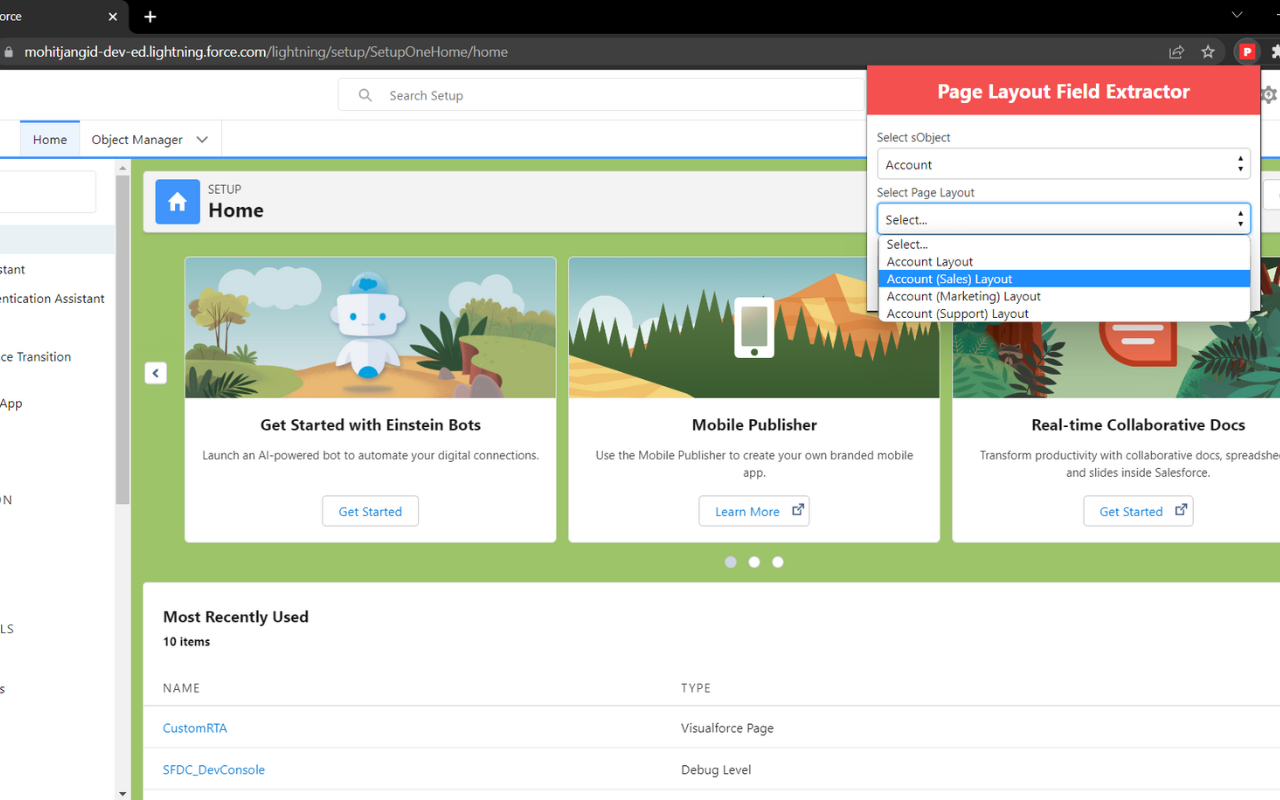Viewport: 1280px width, 800px height.
Task: Click Get Started for Real-time Collaborative Docs
Action: coord(1138,511)
